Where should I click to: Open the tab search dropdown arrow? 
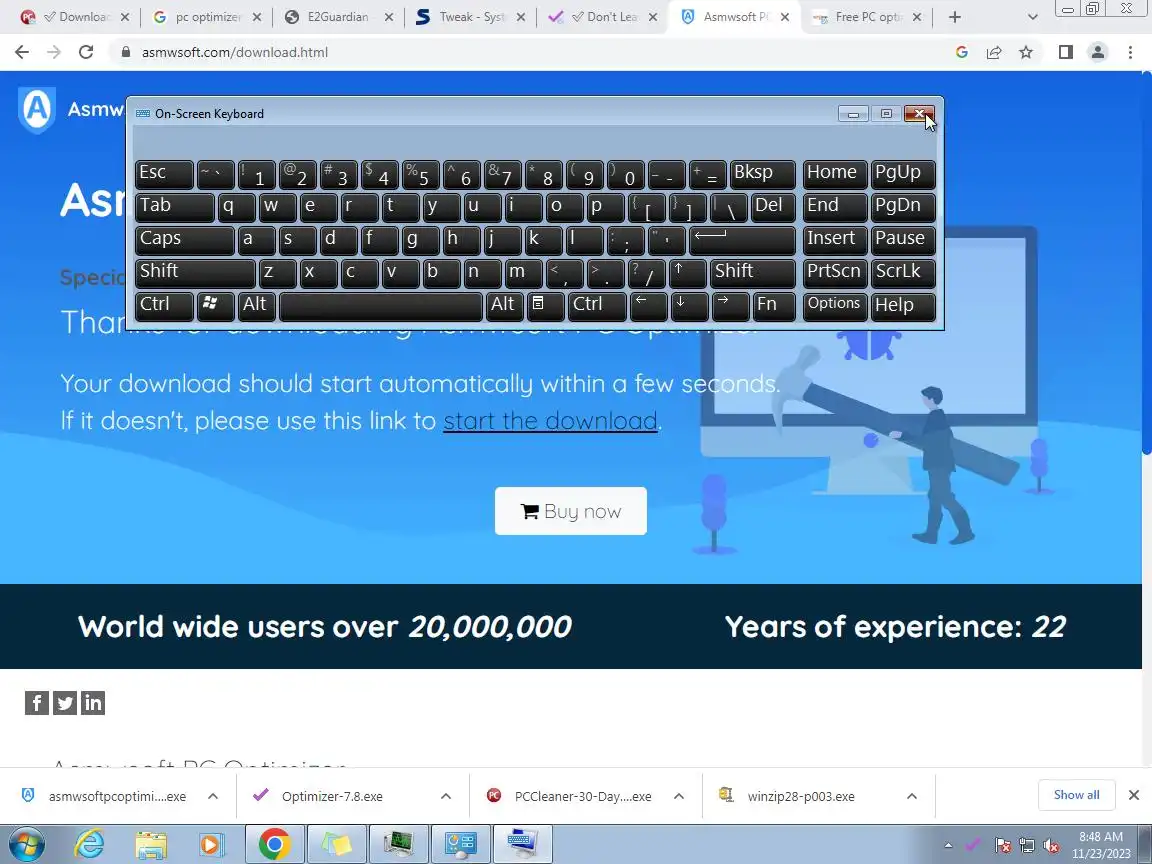[1032, 17]
